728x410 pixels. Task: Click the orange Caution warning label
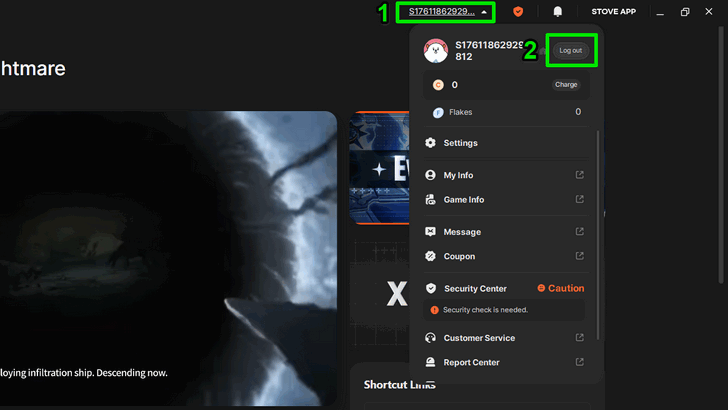point(561,288)
